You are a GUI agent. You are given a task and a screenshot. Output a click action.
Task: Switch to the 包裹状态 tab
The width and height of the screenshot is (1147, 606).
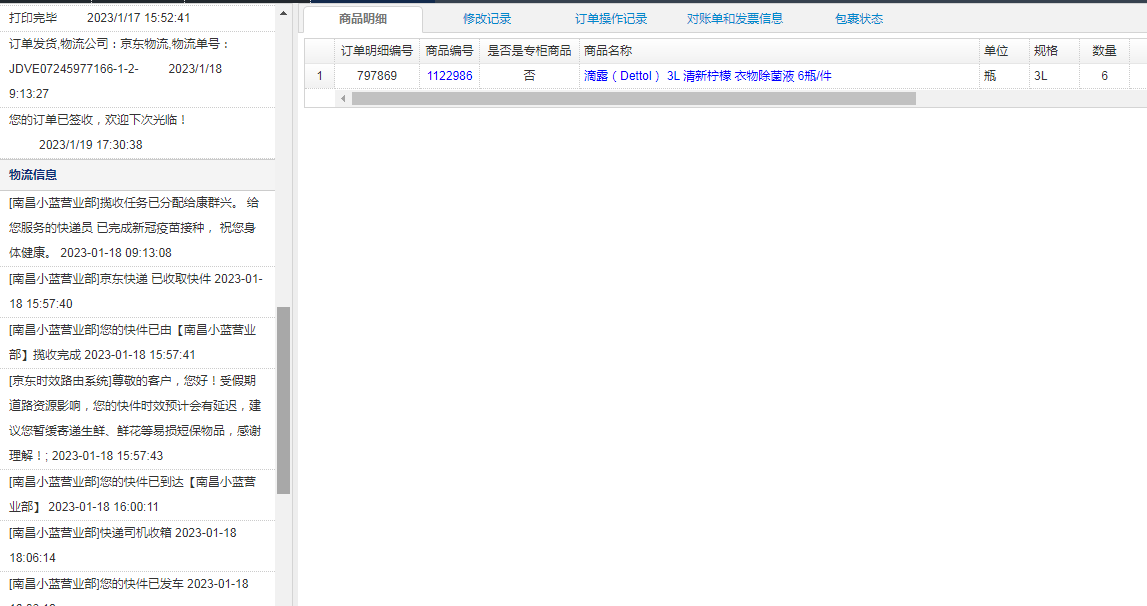[x=859, y=19]
